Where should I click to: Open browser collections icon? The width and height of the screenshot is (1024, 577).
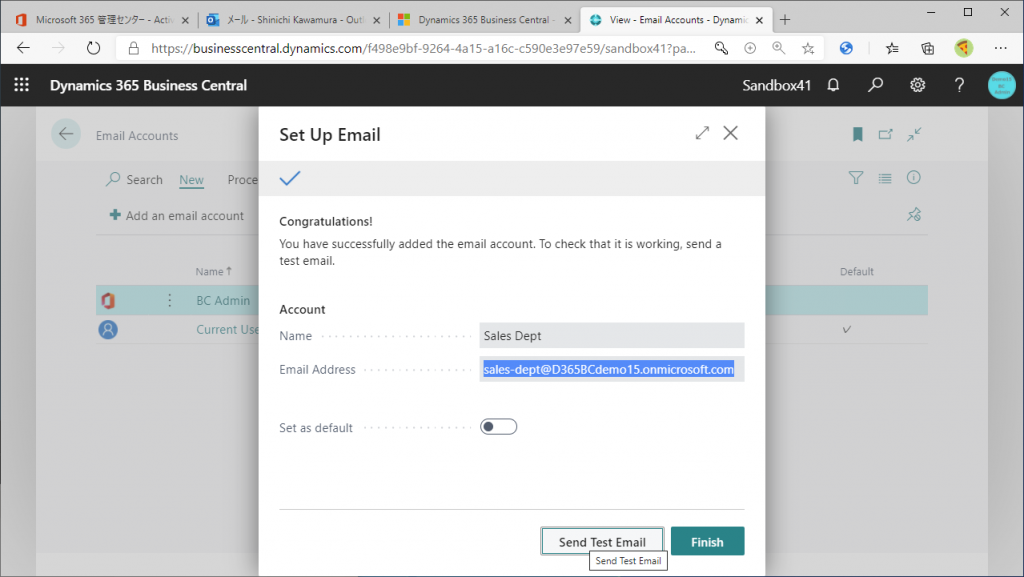[x=927, y=48]
